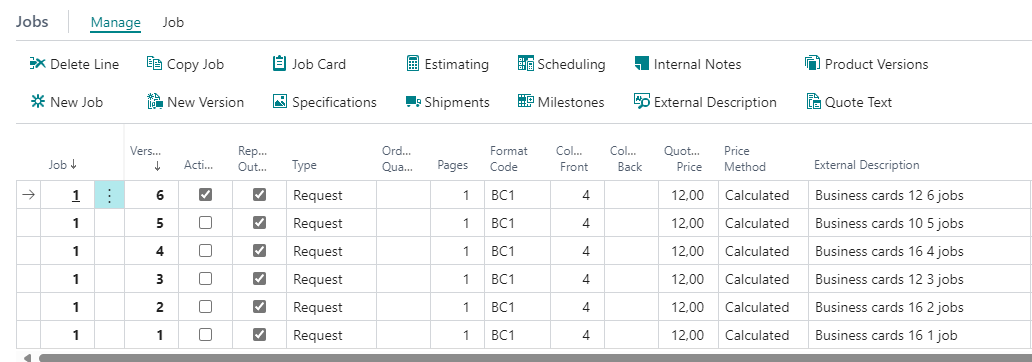Enable the Active checkbox for version 4
This screenshot has width=1032, height=362.
[205, 251]
